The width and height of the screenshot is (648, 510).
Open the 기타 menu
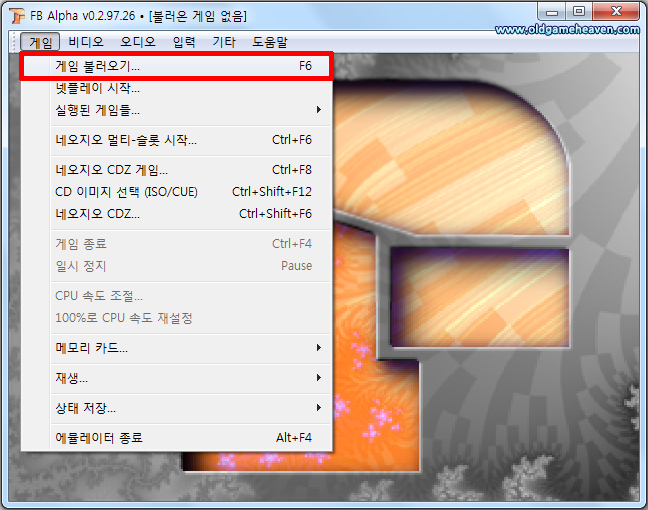[224, 42]
